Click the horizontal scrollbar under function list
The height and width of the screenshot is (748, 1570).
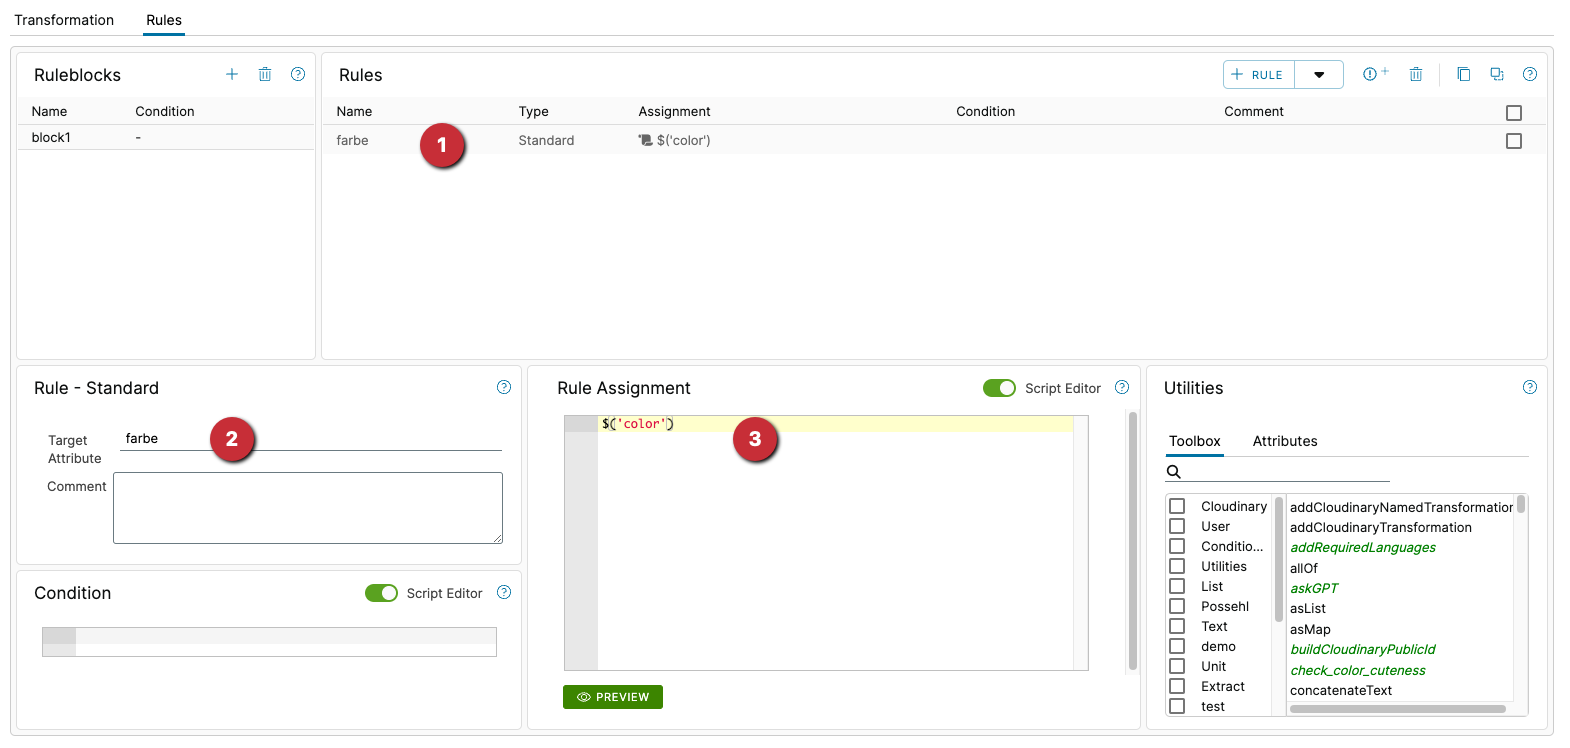(x=1397, y=709)
